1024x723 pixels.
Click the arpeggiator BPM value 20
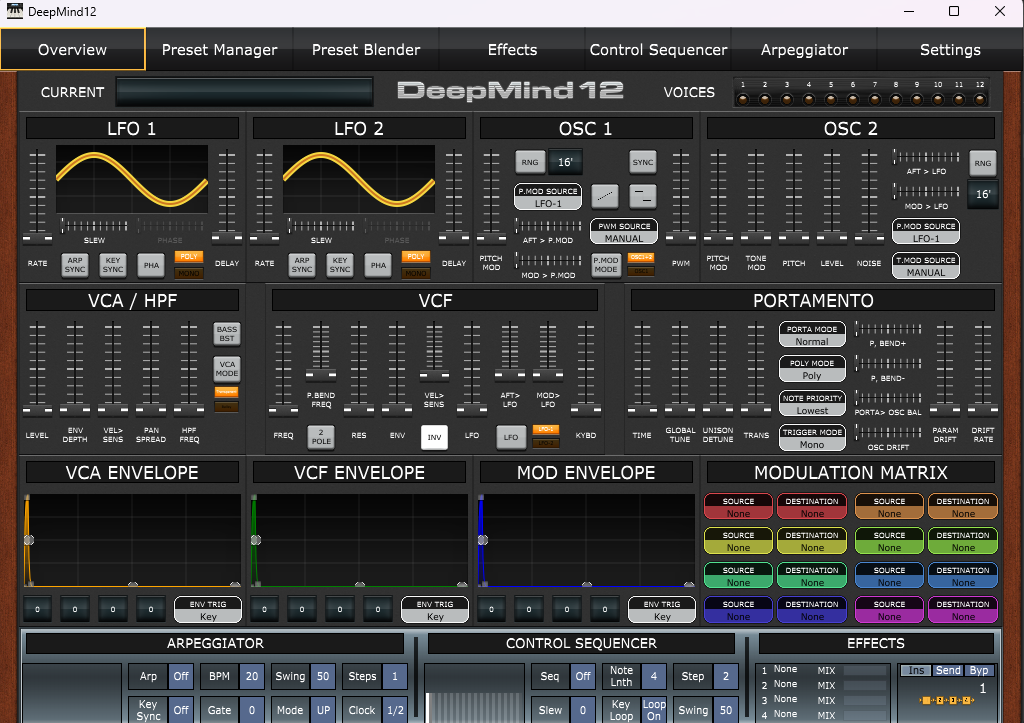[x=252, y=676]
